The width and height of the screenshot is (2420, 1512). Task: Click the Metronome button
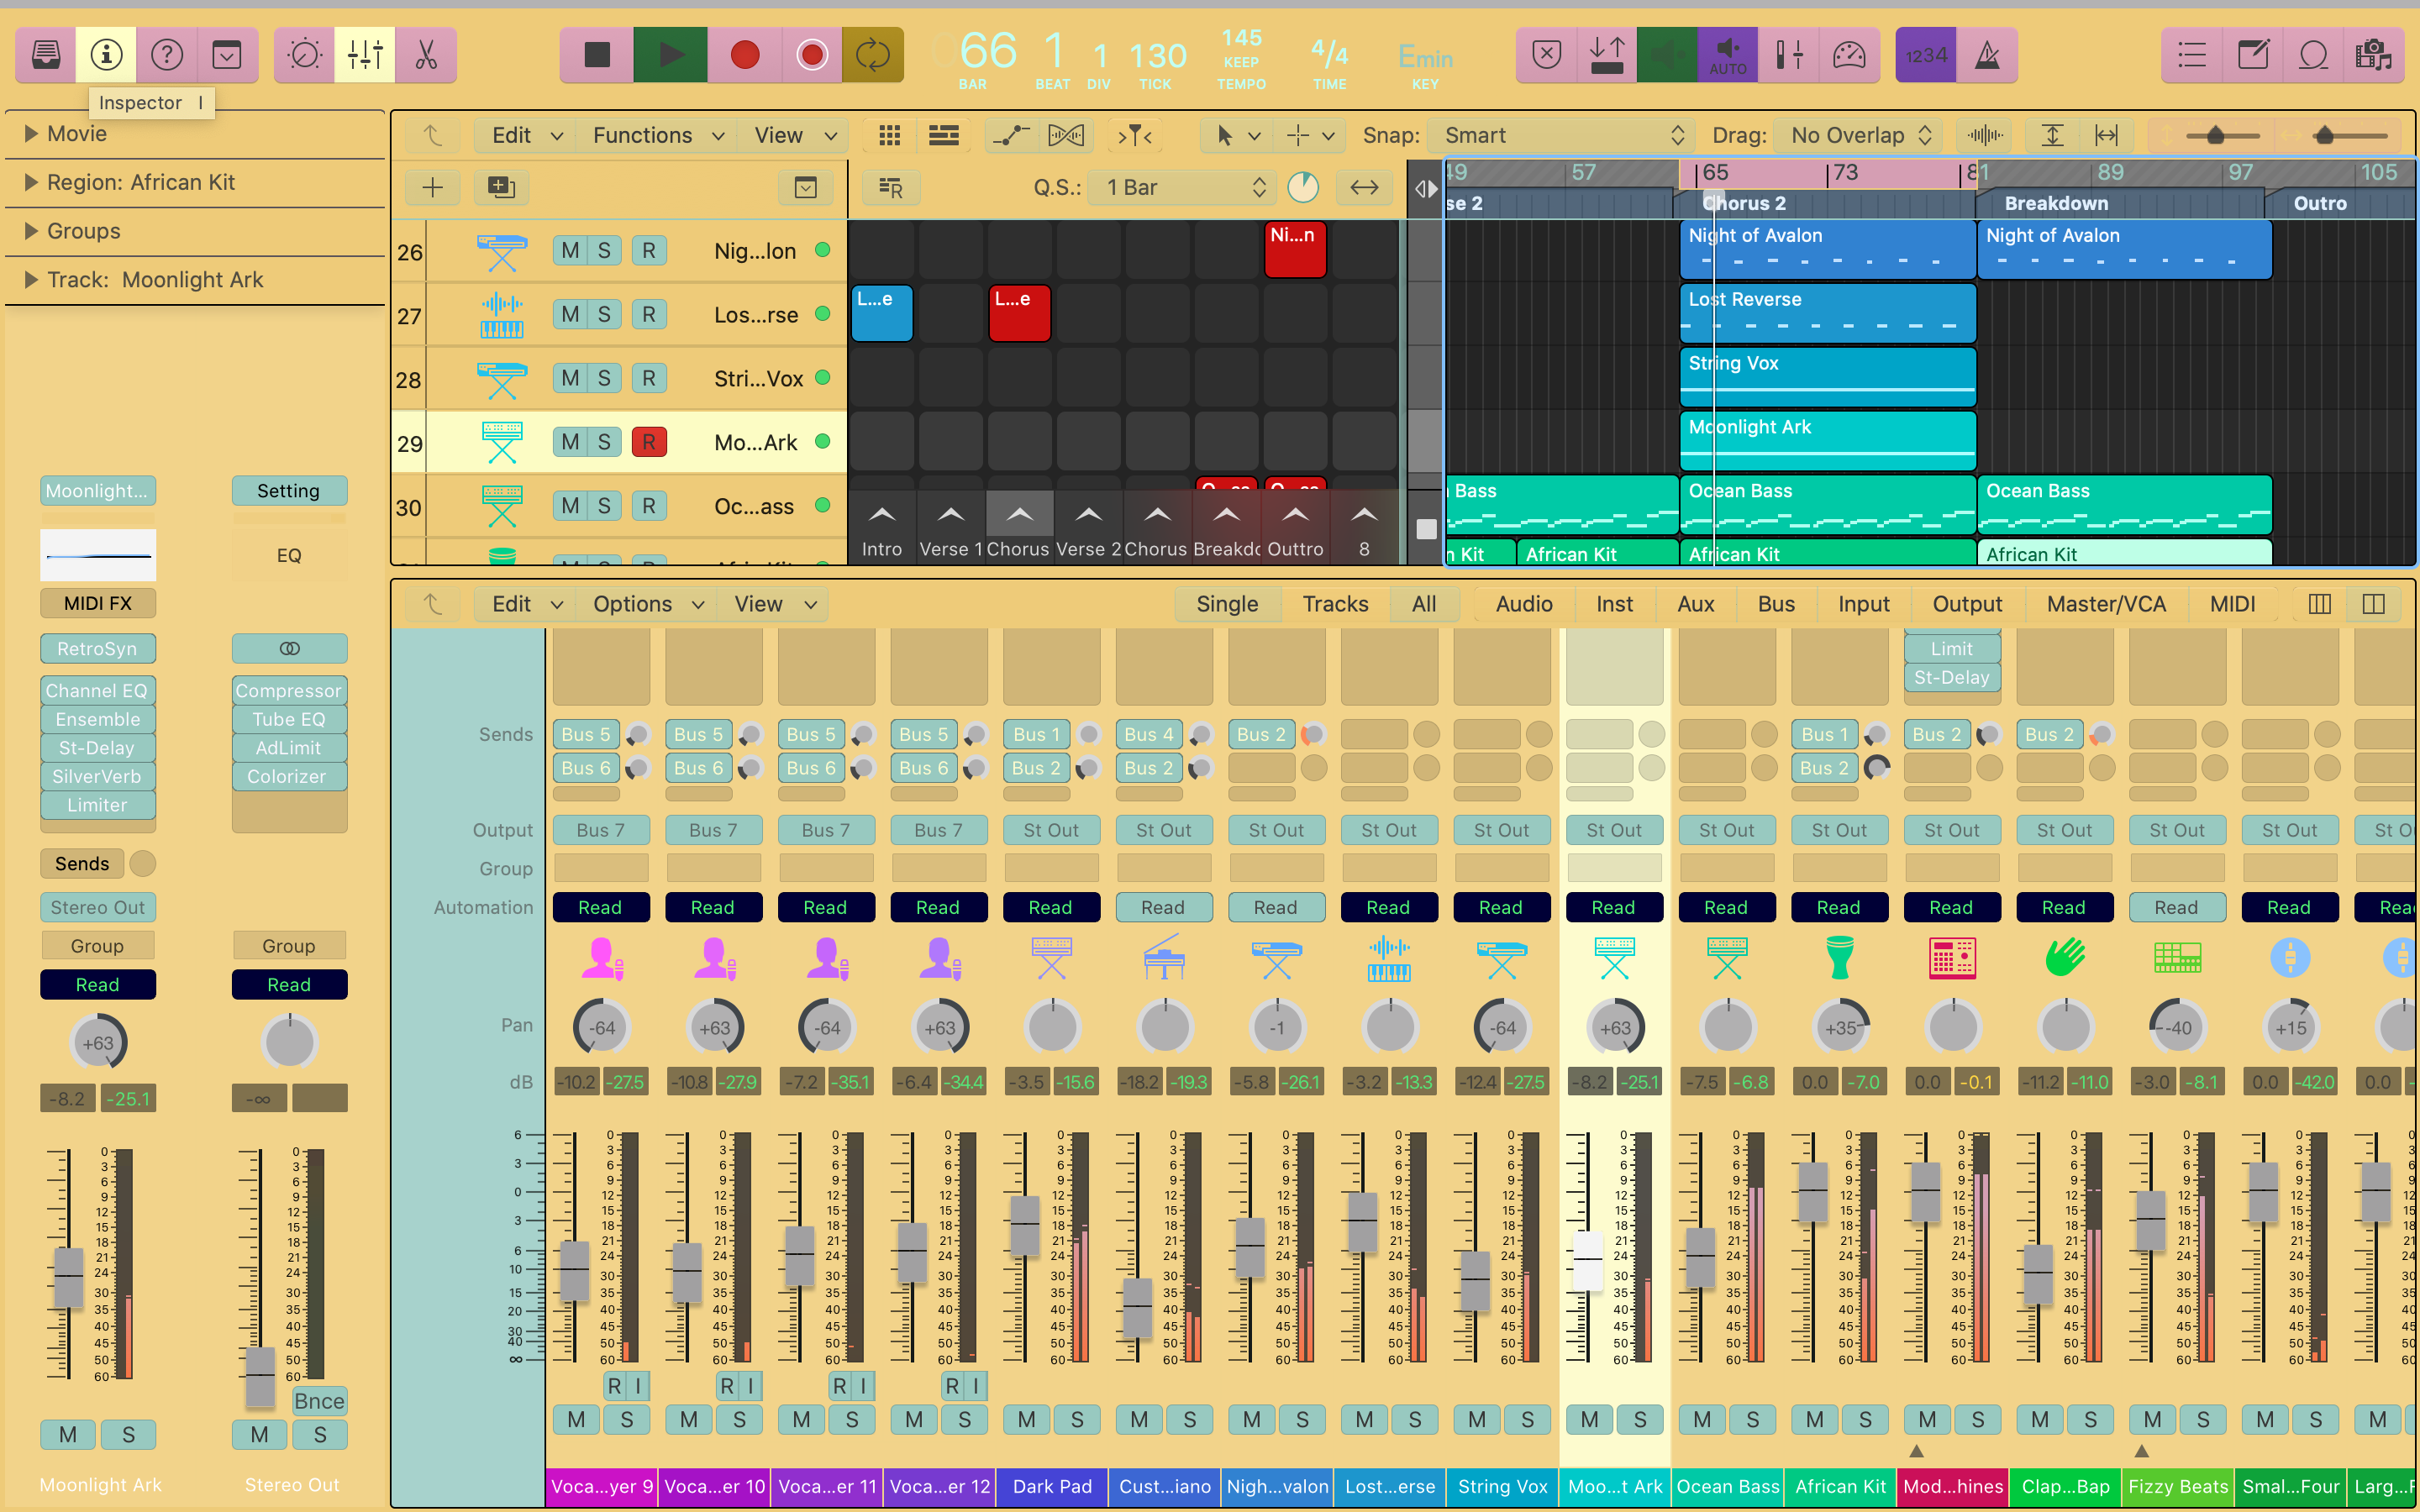coord(1987,55)
